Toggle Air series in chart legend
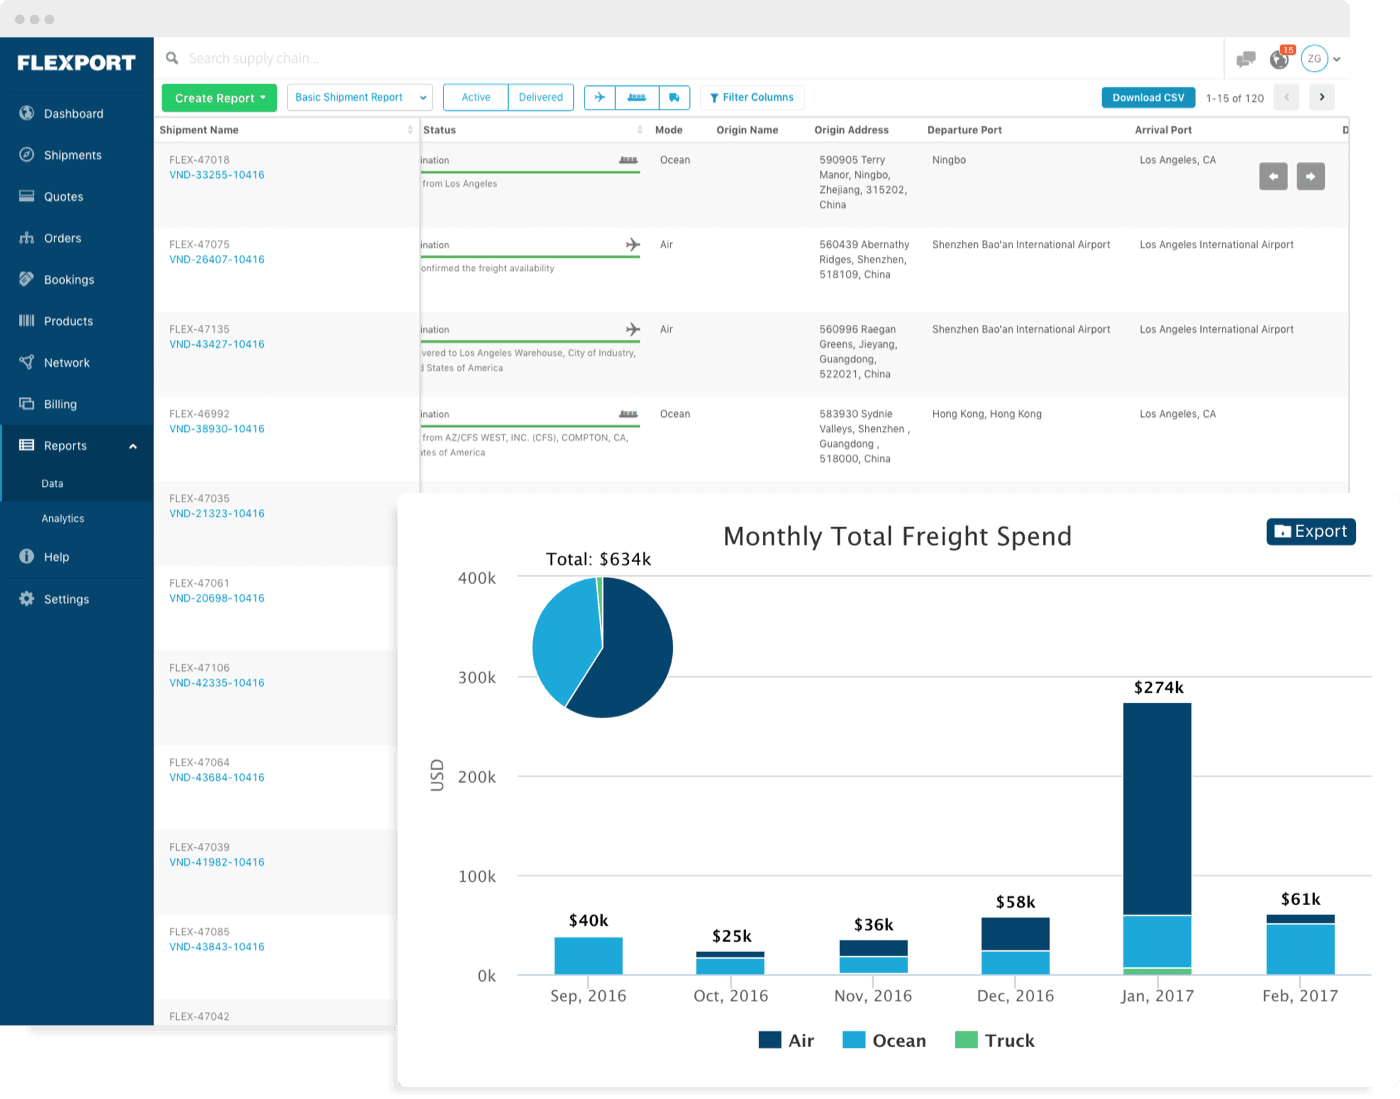 click(787, 1041)
